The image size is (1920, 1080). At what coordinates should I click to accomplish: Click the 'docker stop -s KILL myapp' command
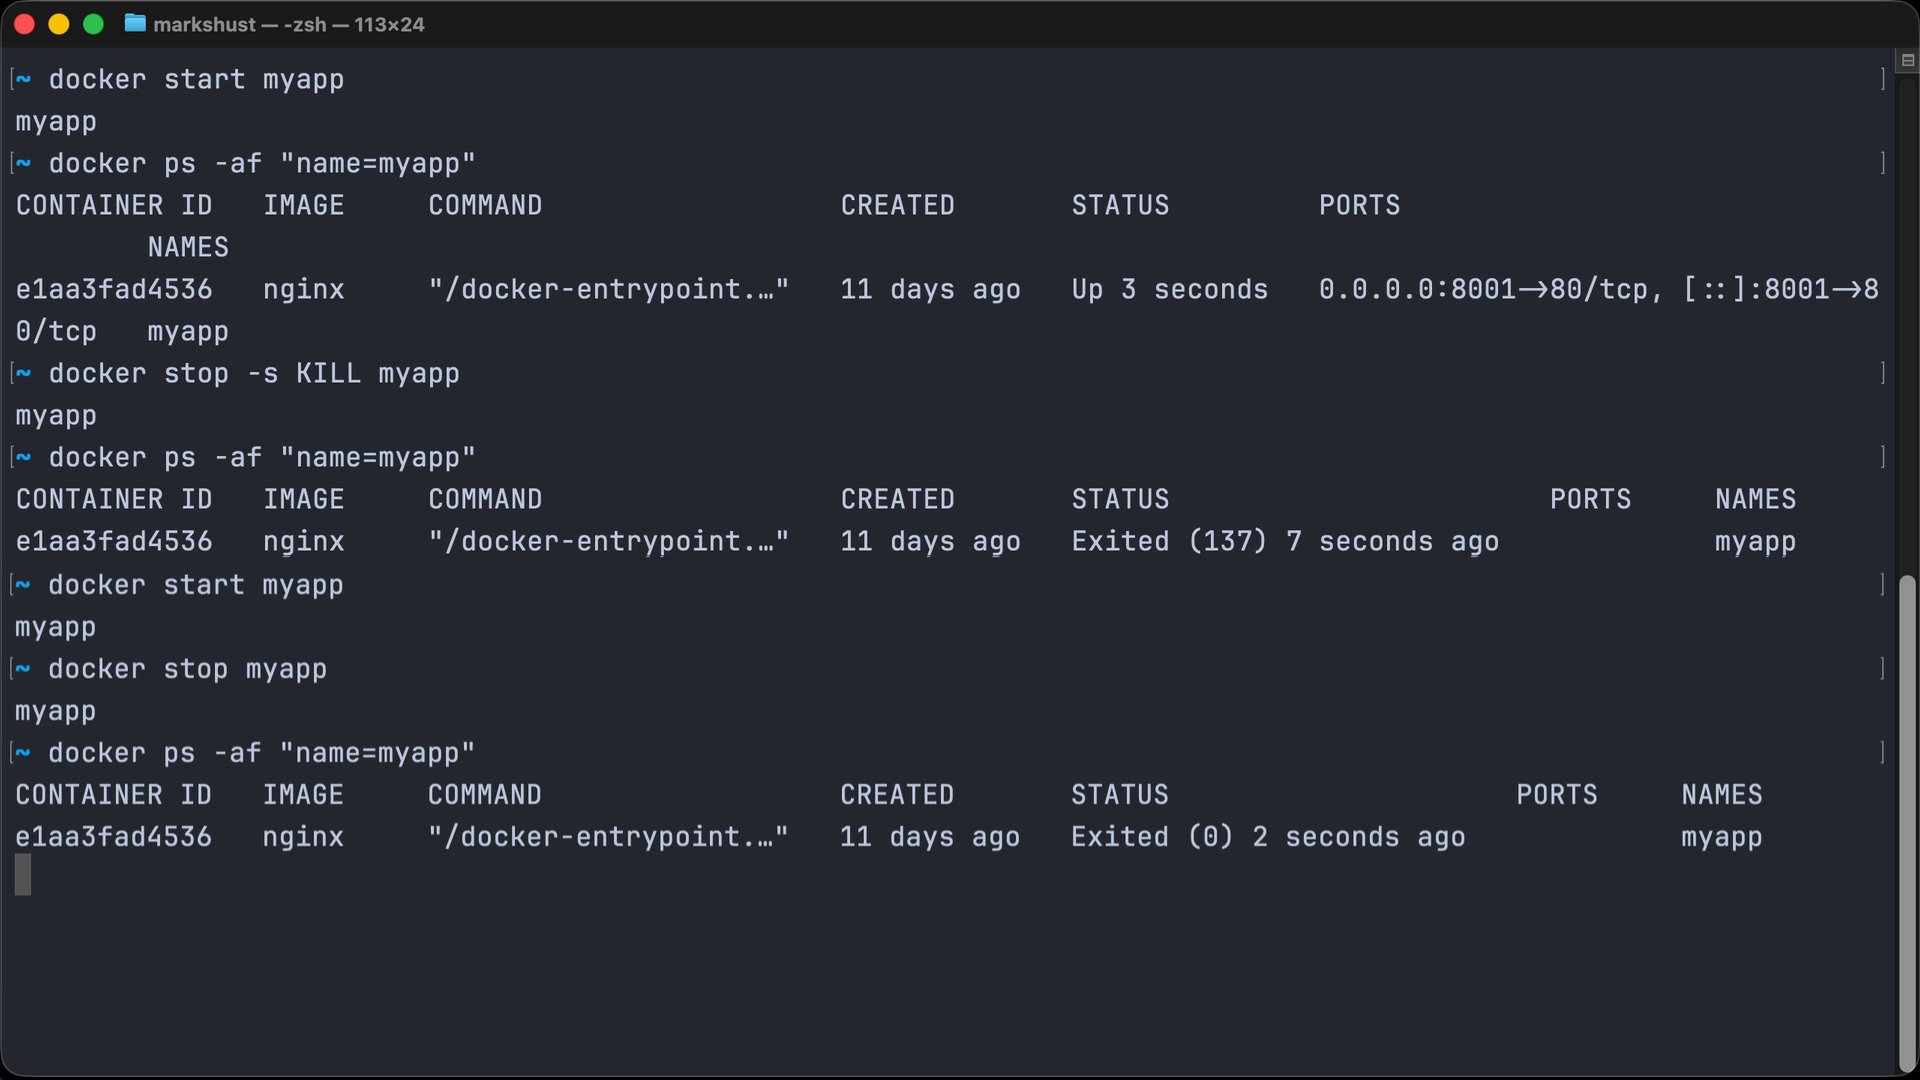(254, 374)
